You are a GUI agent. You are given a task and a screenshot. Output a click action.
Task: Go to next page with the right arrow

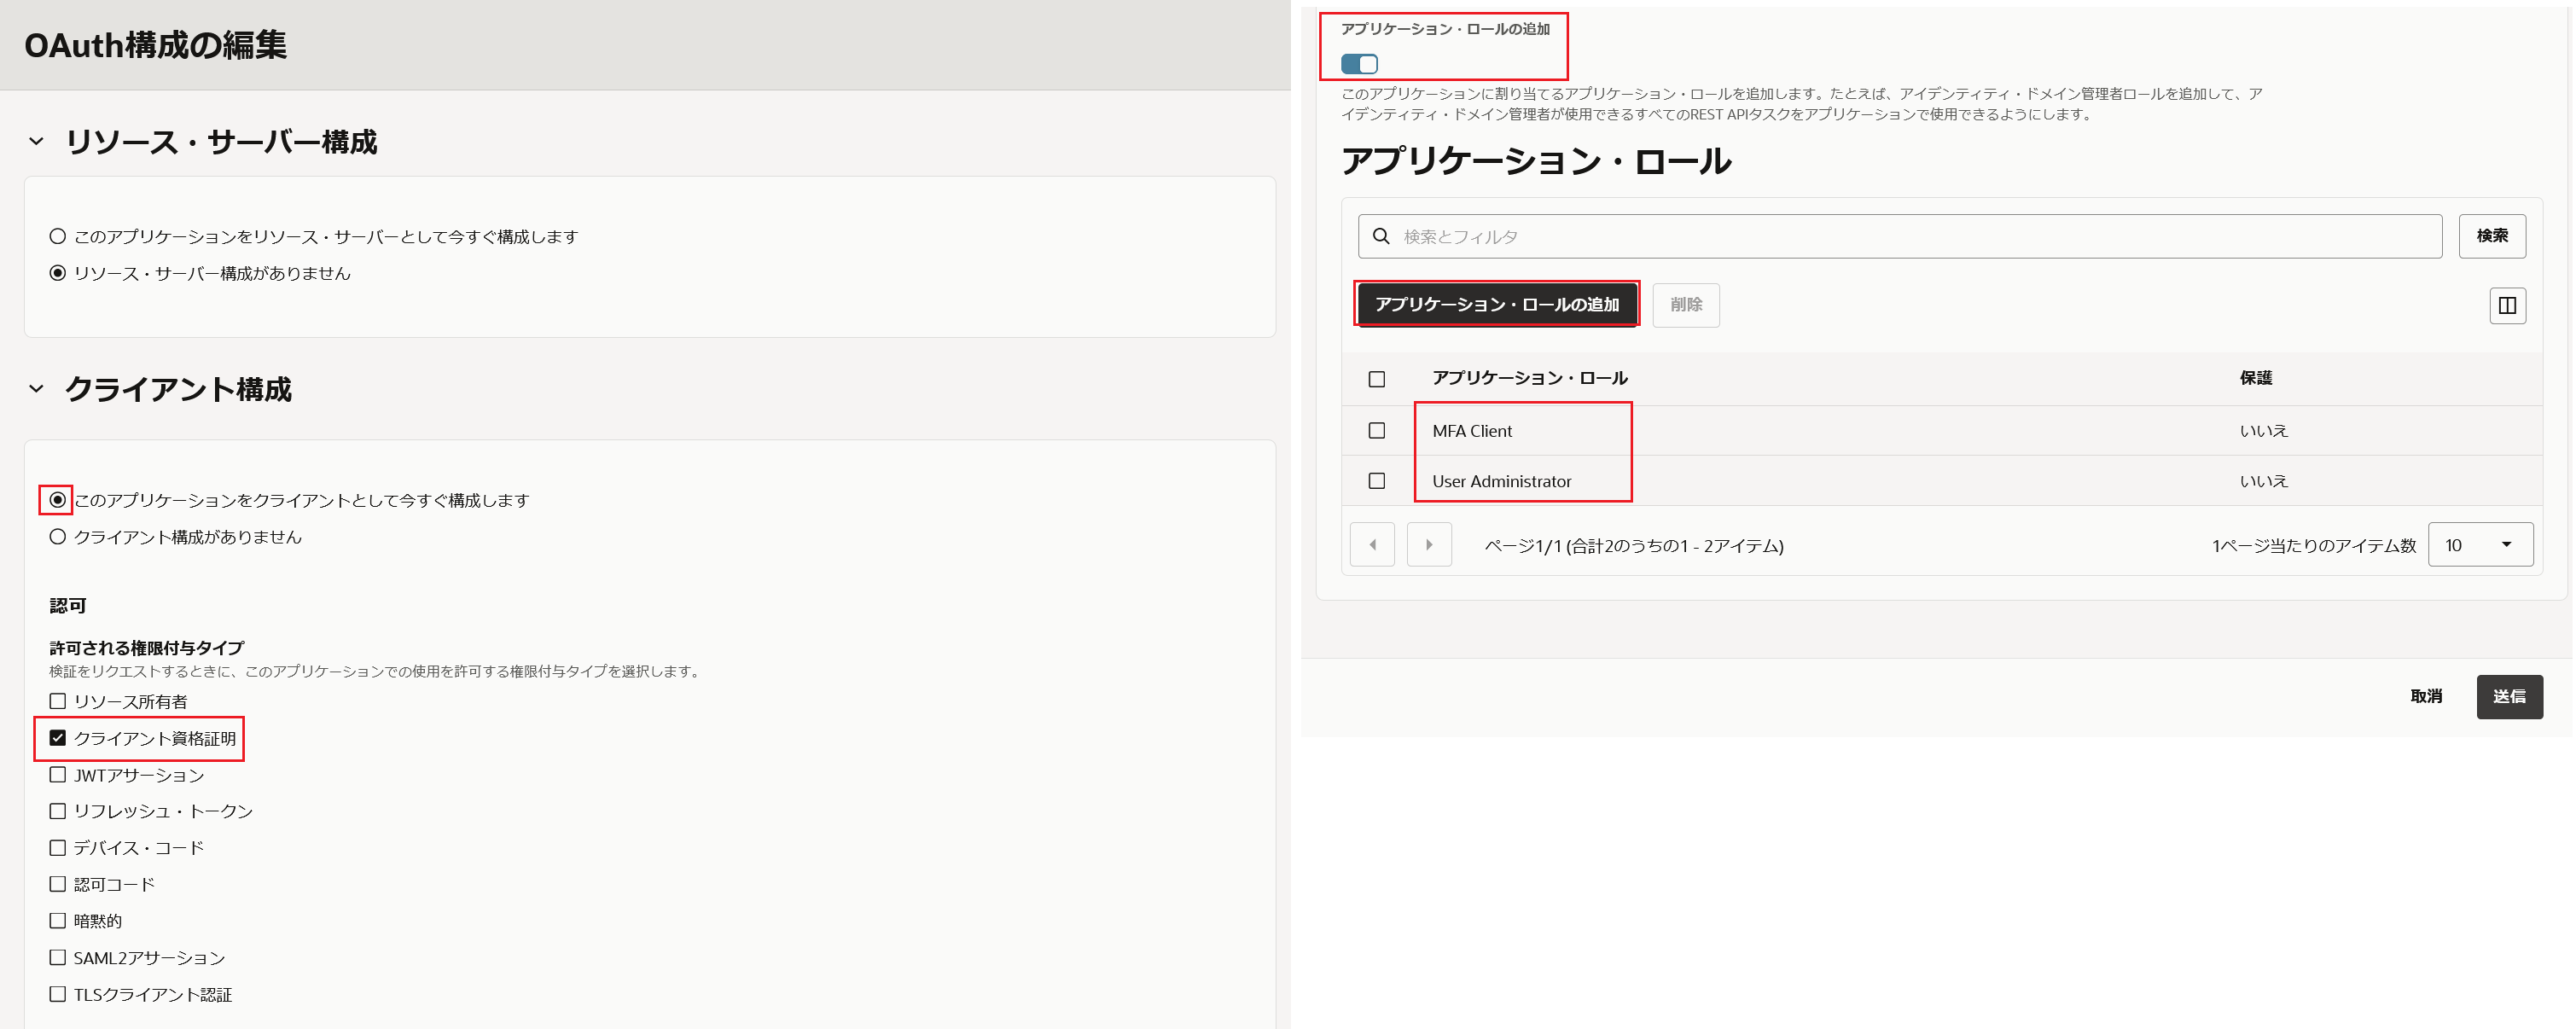click(1429, 545)
